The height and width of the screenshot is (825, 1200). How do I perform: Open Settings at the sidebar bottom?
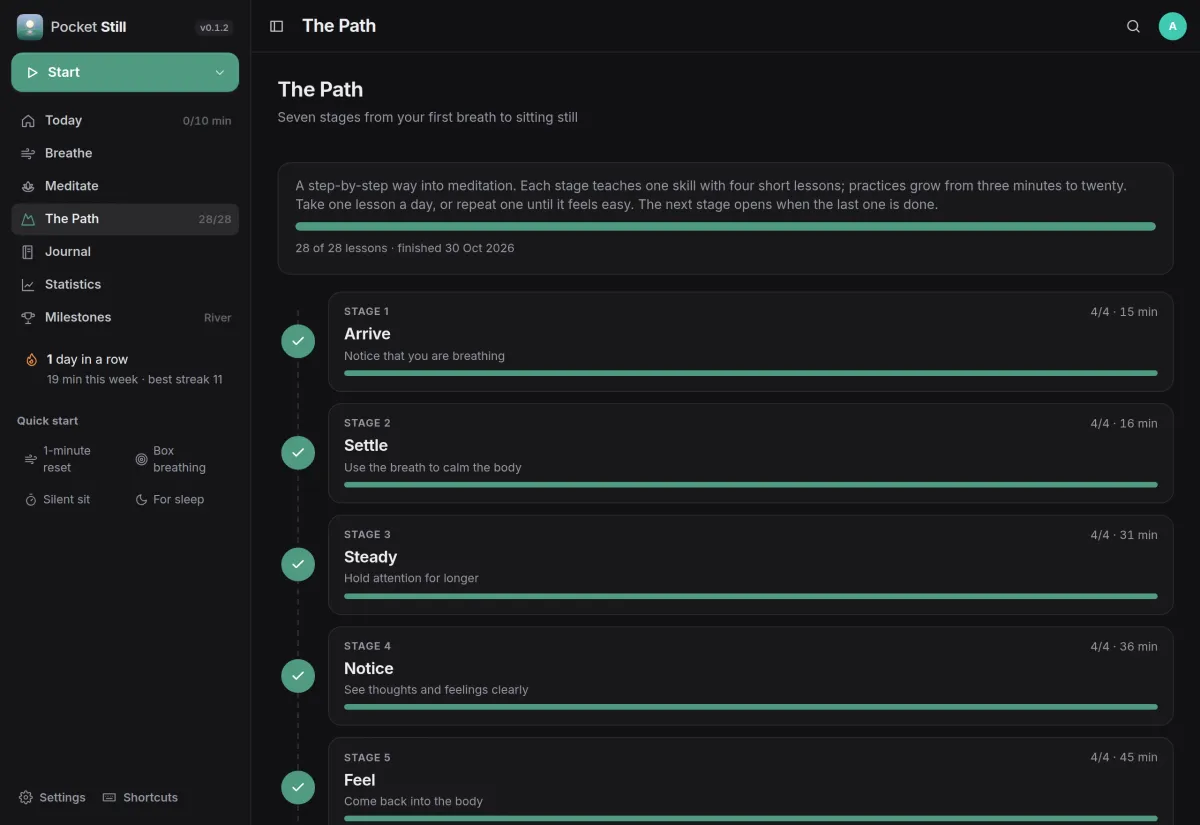click(52, 798)
